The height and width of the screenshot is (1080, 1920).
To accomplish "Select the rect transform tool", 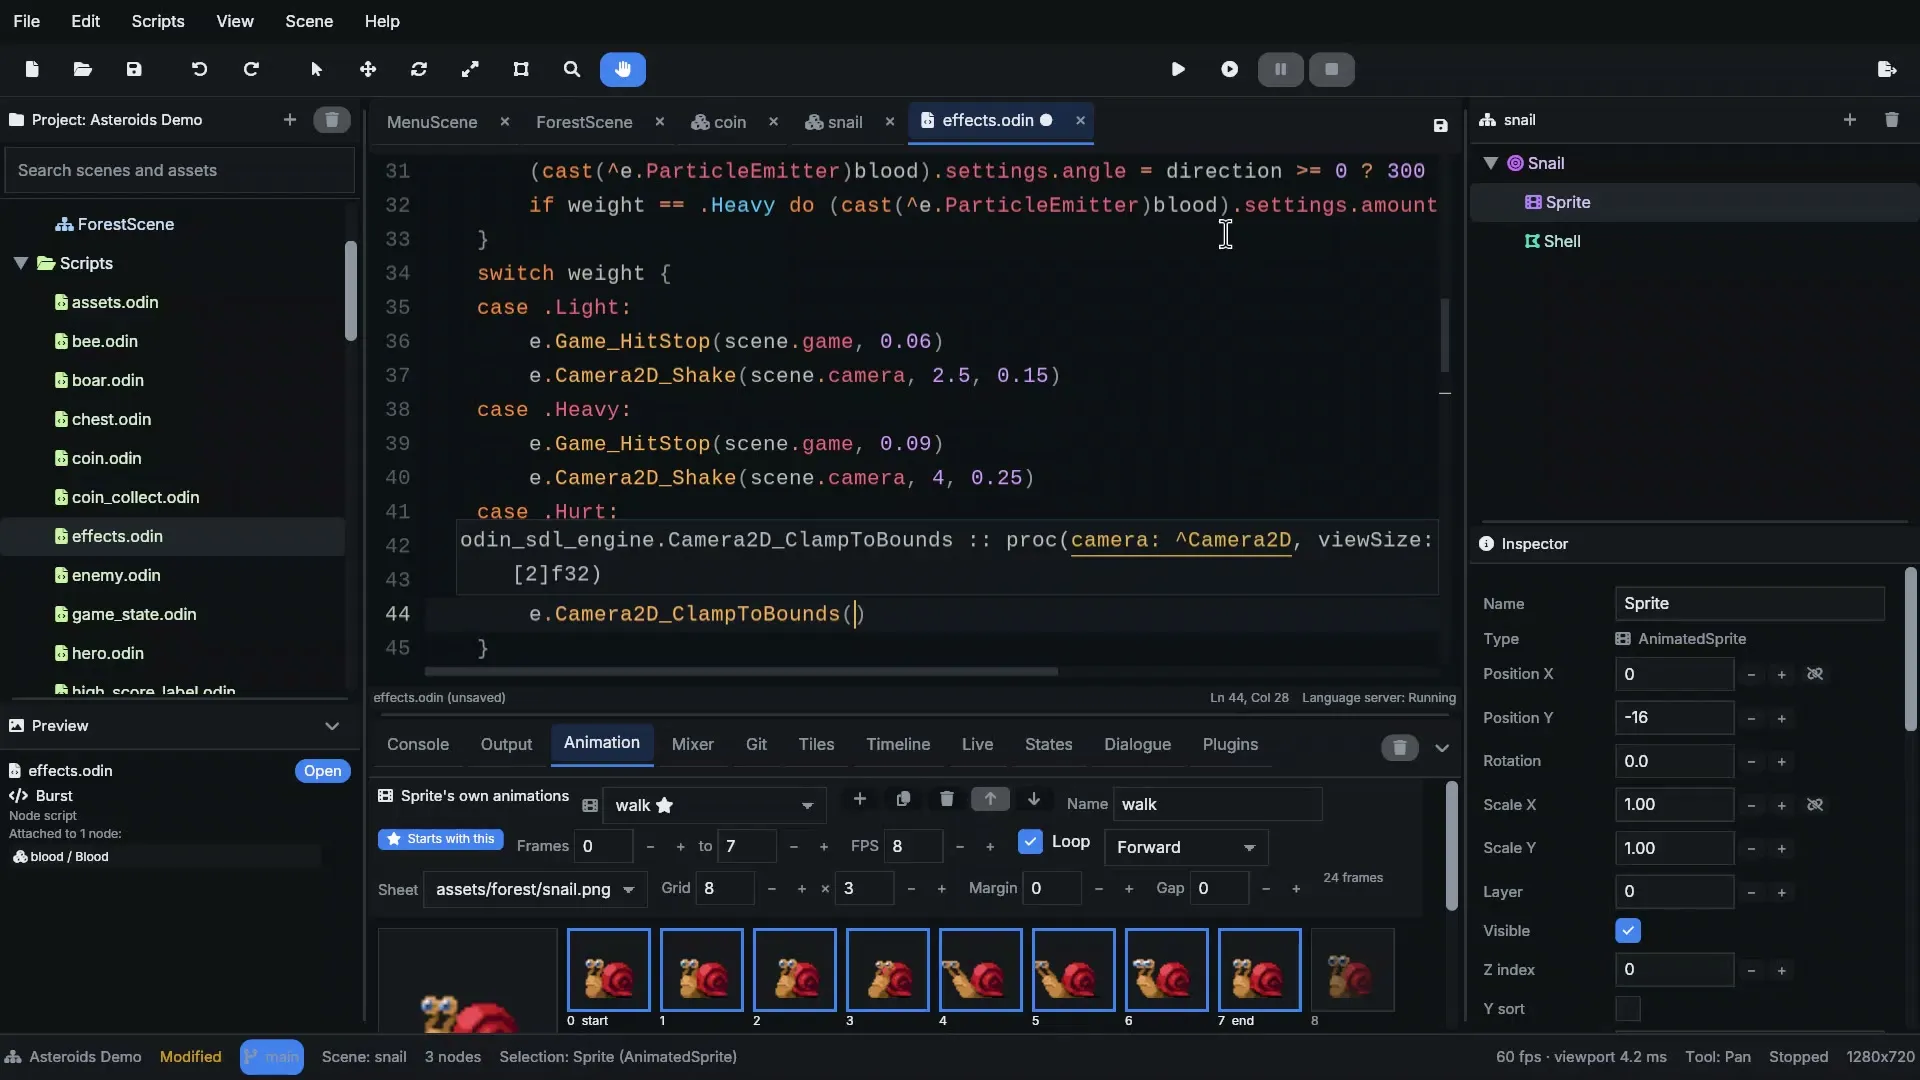I will coord(521,69).
